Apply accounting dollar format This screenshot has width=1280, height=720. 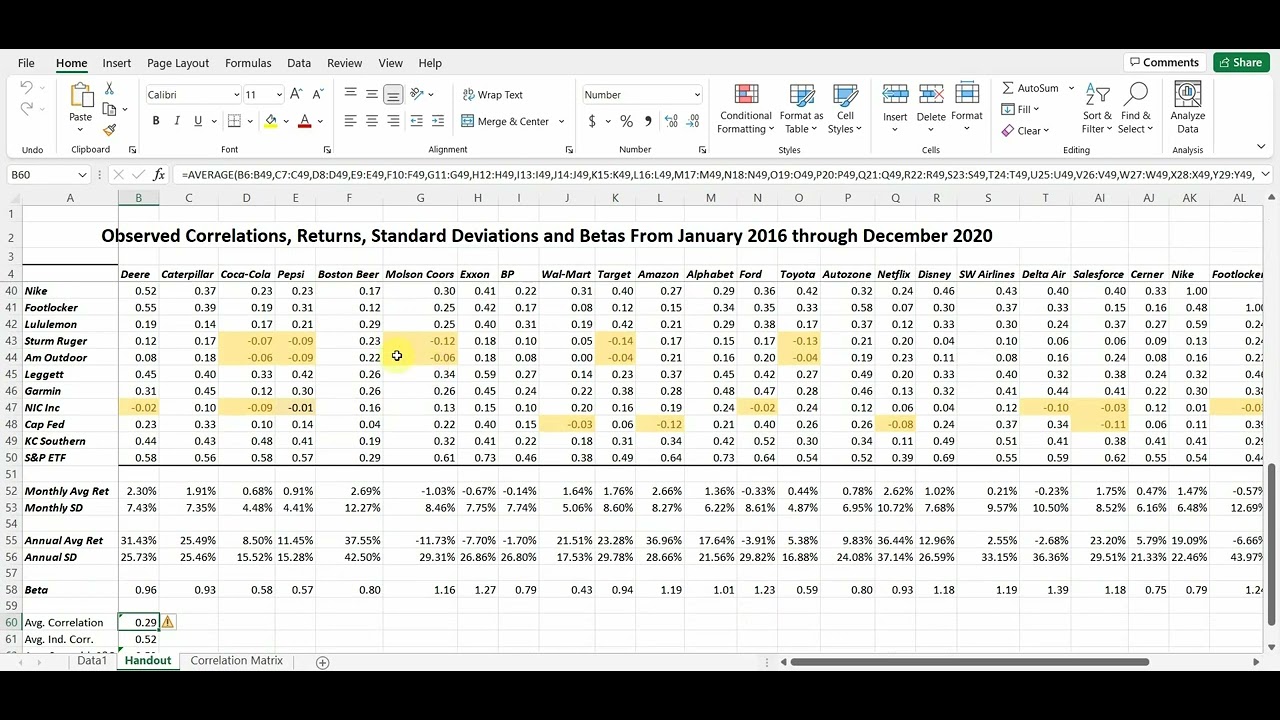coord(592,121)
